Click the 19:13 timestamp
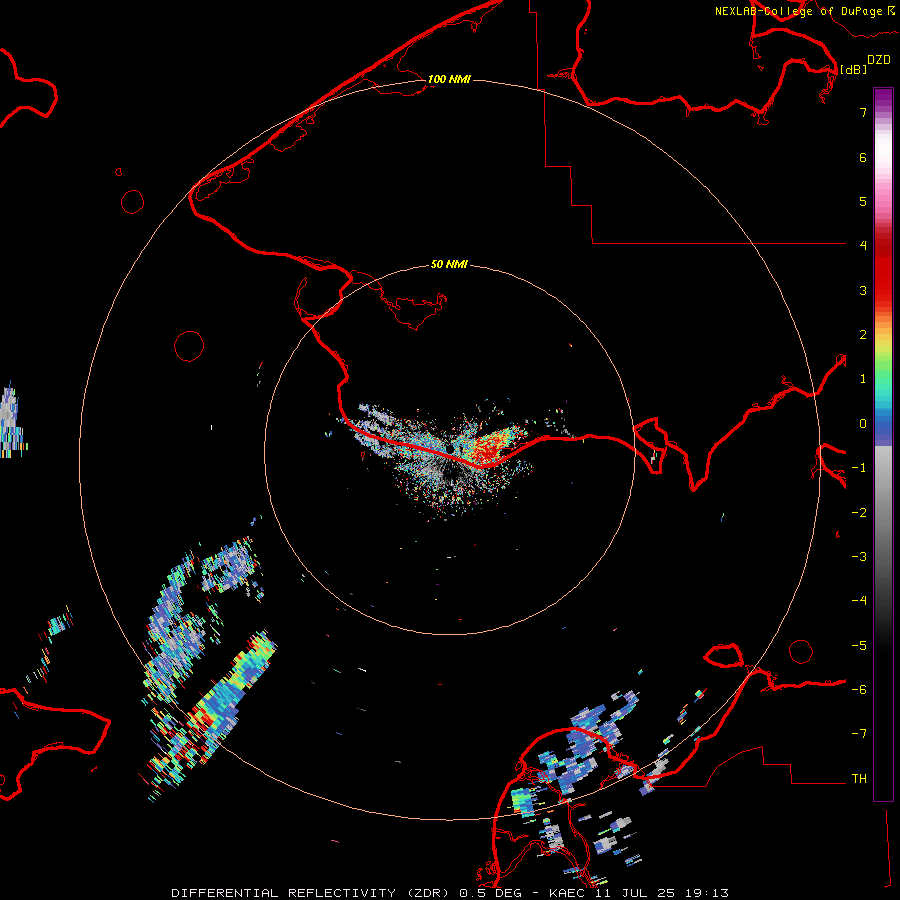The height and width of the screenshot is (900, 900). point(707,893)
